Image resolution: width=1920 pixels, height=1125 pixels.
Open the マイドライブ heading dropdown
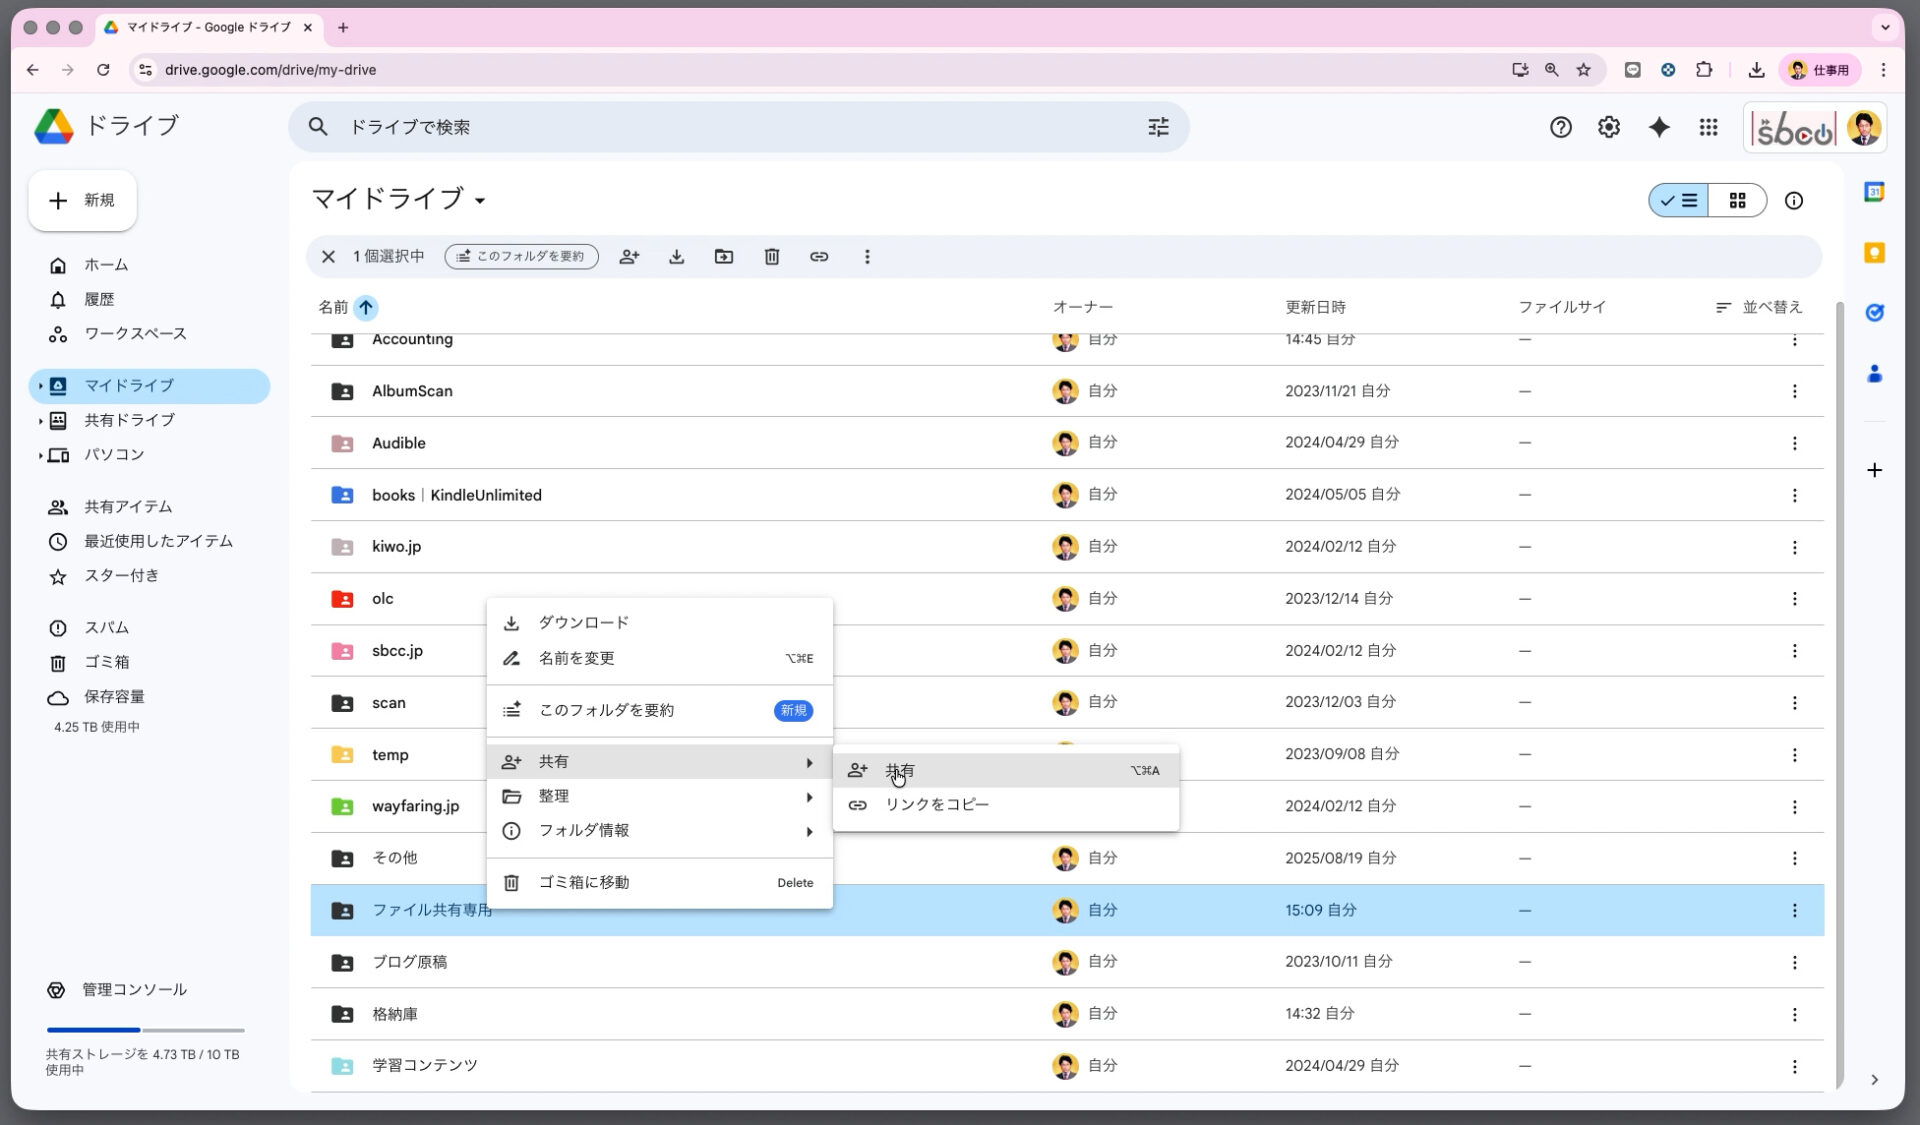pos(483,200)
